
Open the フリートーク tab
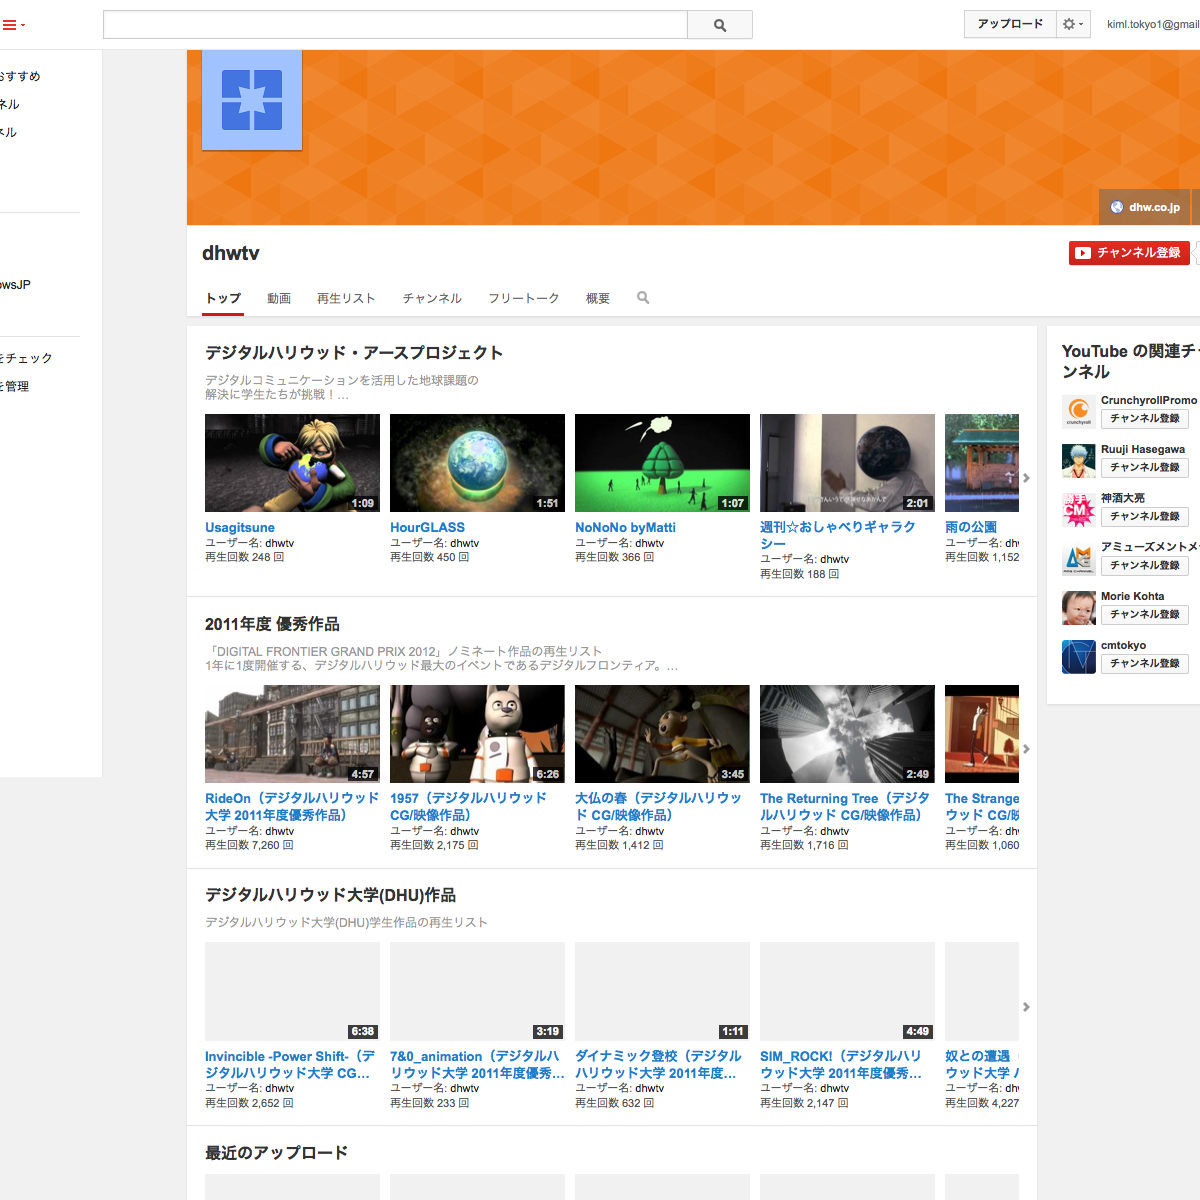(x=523, y=298)
